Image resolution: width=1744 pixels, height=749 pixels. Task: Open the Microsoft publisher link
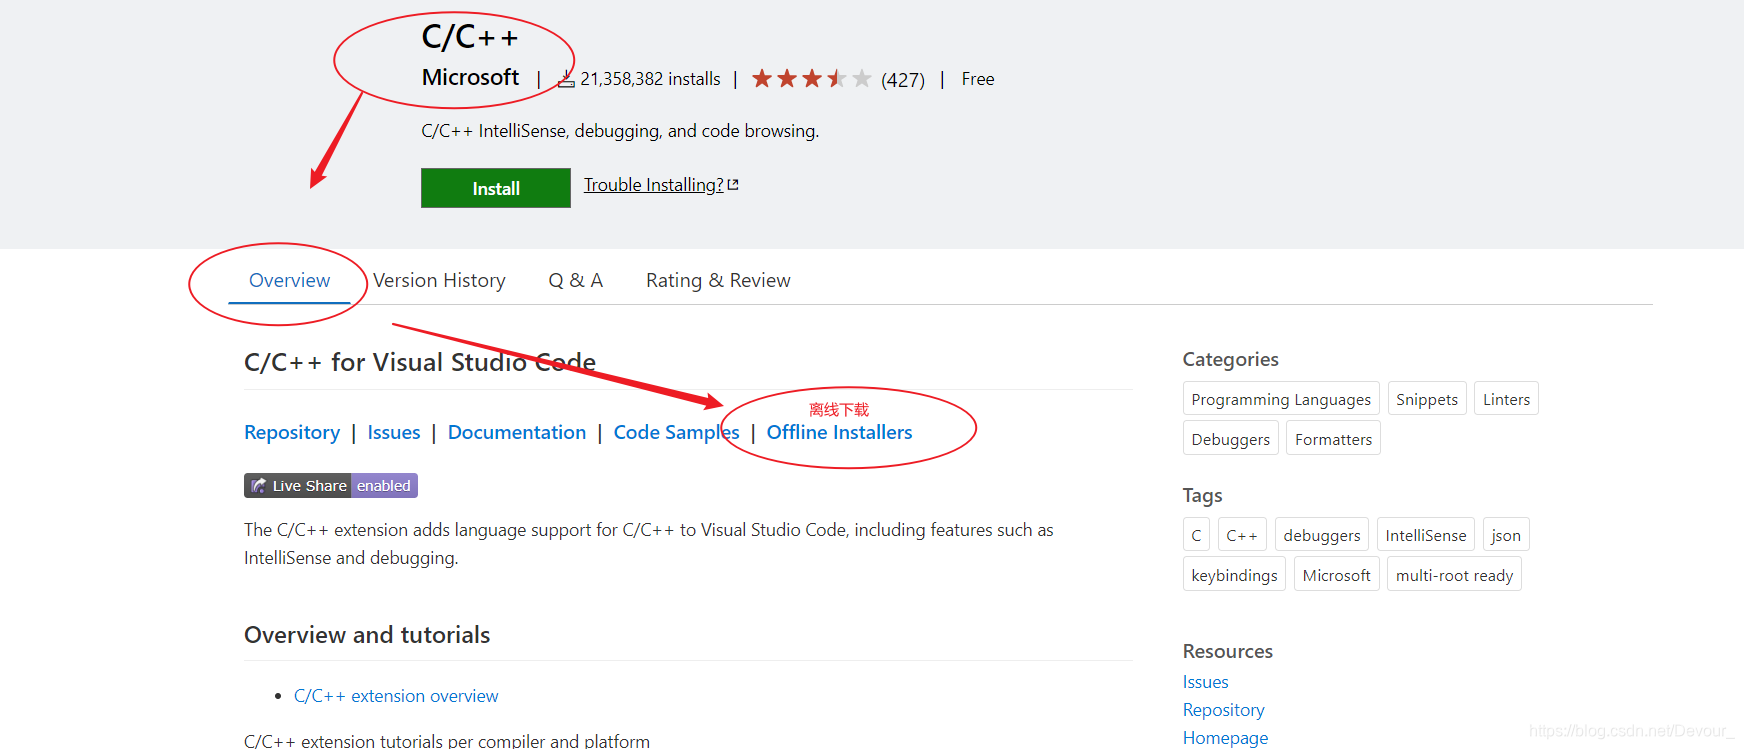[470, 77]
